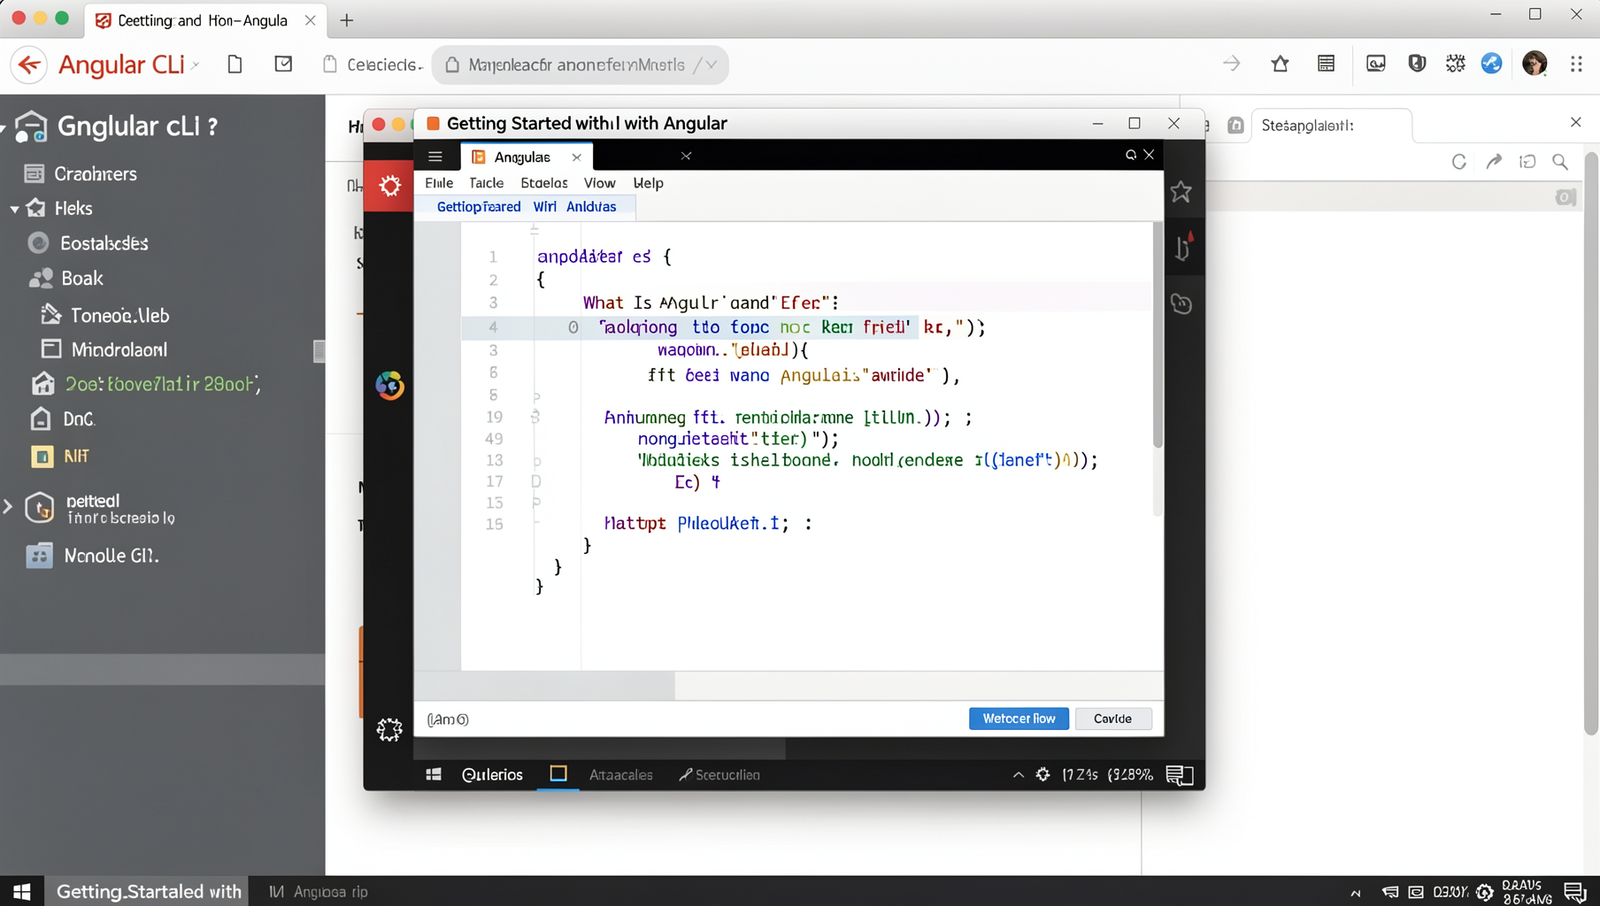The image size is (1600, 906).
Task: Click Windows start icon in inner taskbar
Action: click(x=434, y=775)
